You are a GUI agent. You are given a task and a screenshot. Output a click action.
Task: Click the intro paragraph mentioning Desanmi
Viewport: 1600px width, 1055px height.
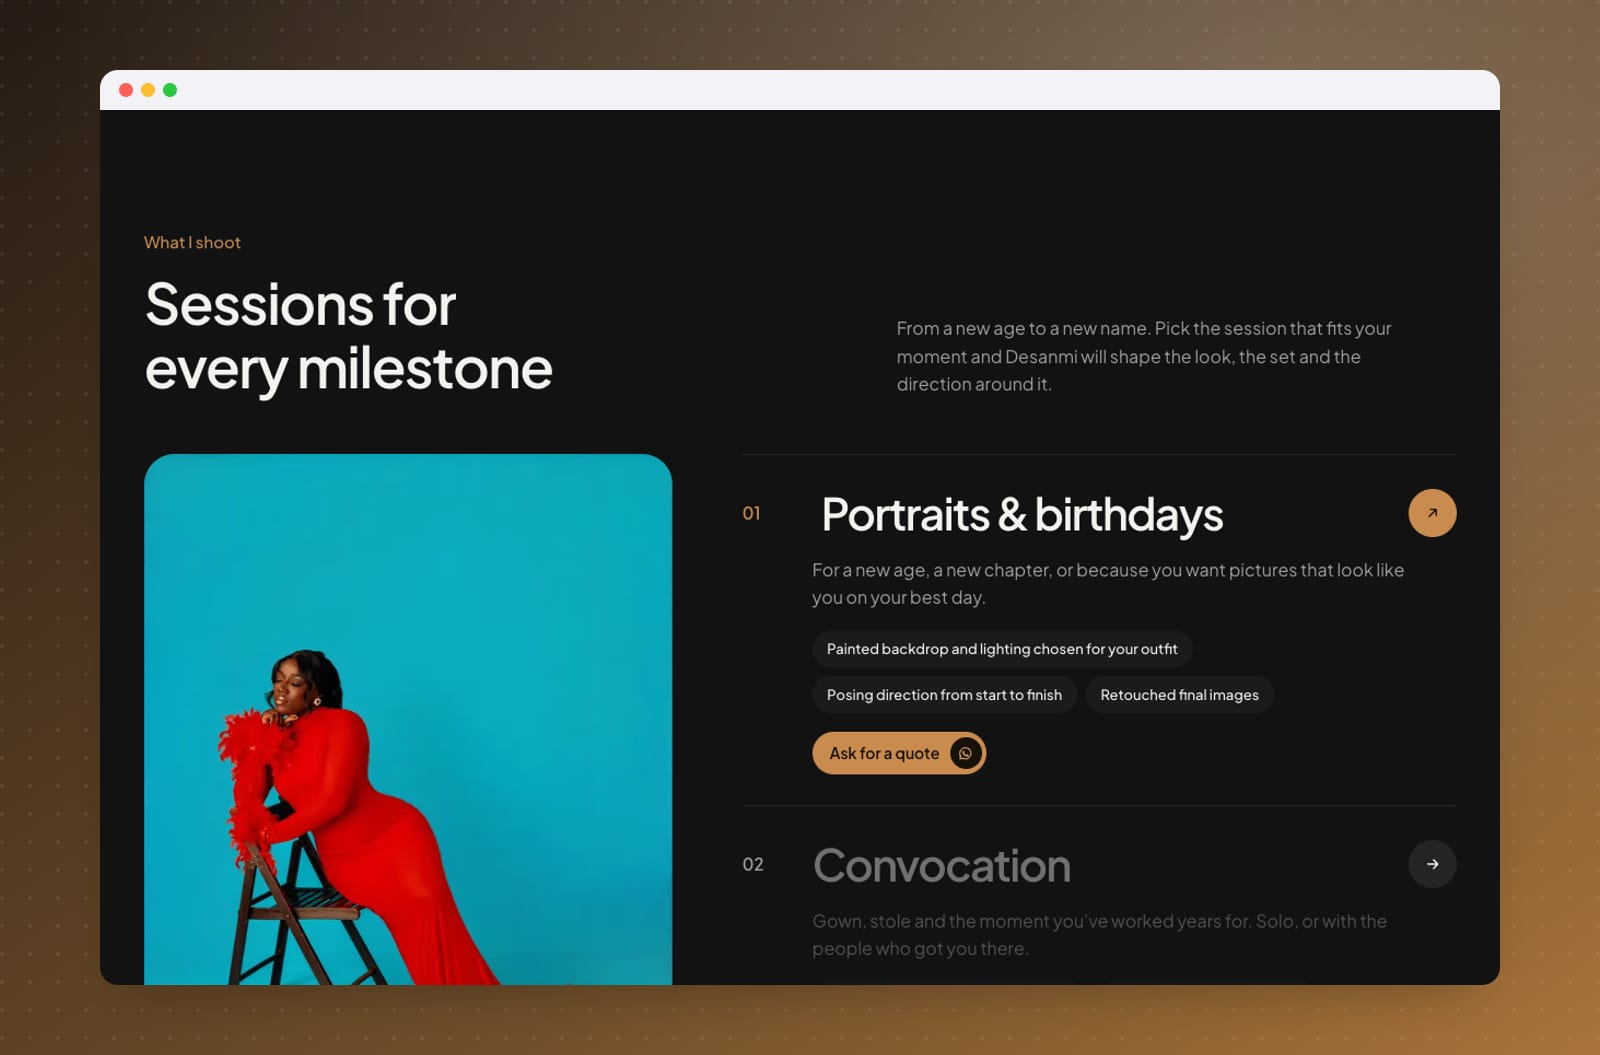point(1144,356)
